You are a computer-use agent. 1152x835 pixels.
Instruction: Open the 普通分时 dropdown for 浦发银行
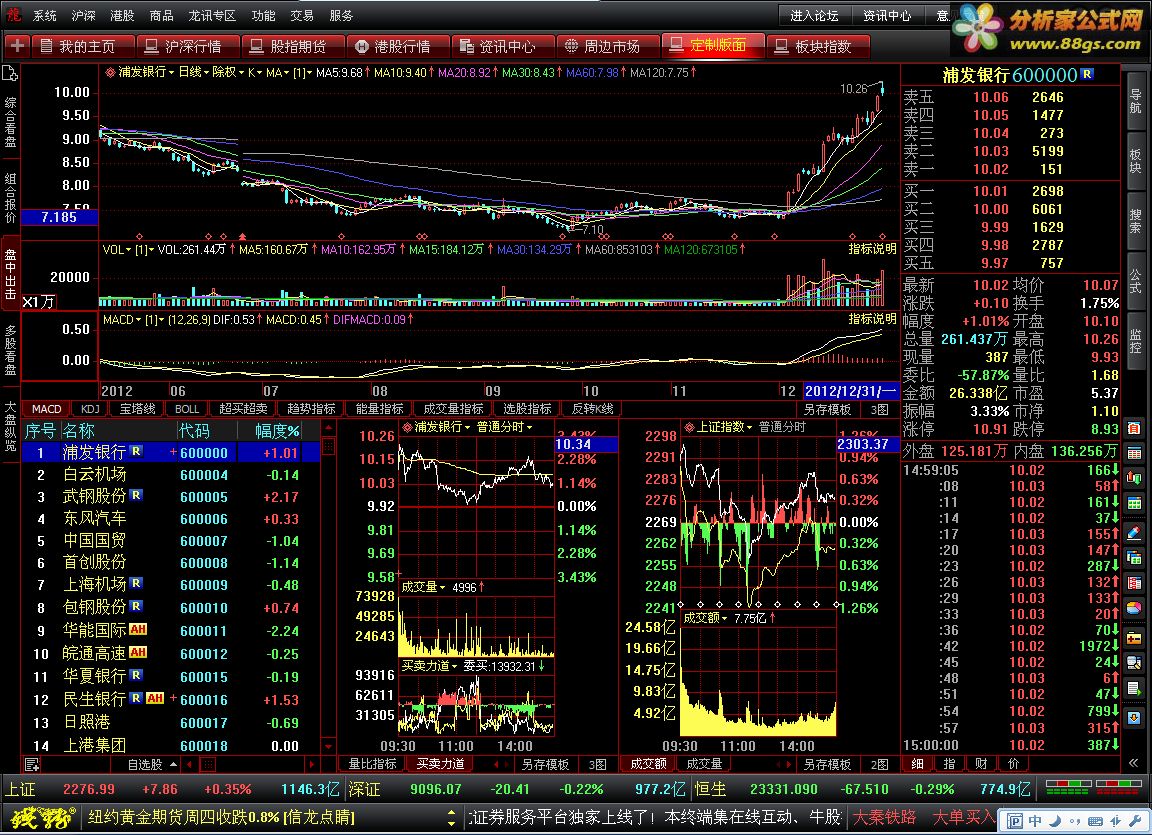pyautogui.click(x=505, y=427)
